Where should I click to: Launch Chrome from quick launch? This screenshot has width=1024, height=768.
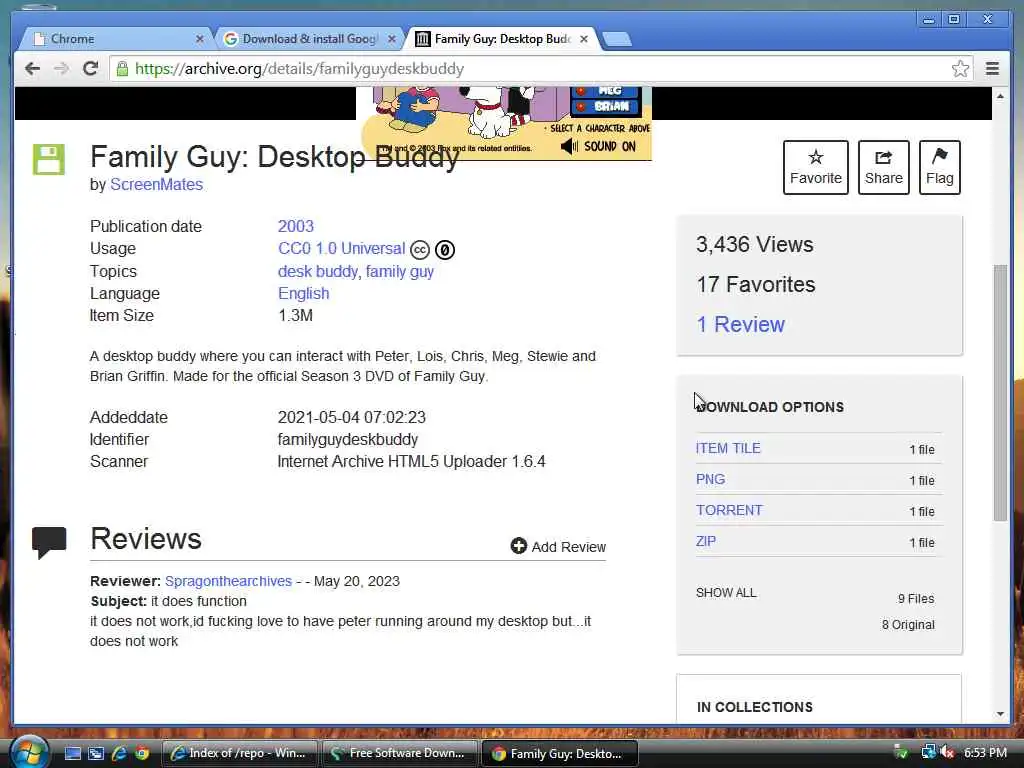point(142,753)
